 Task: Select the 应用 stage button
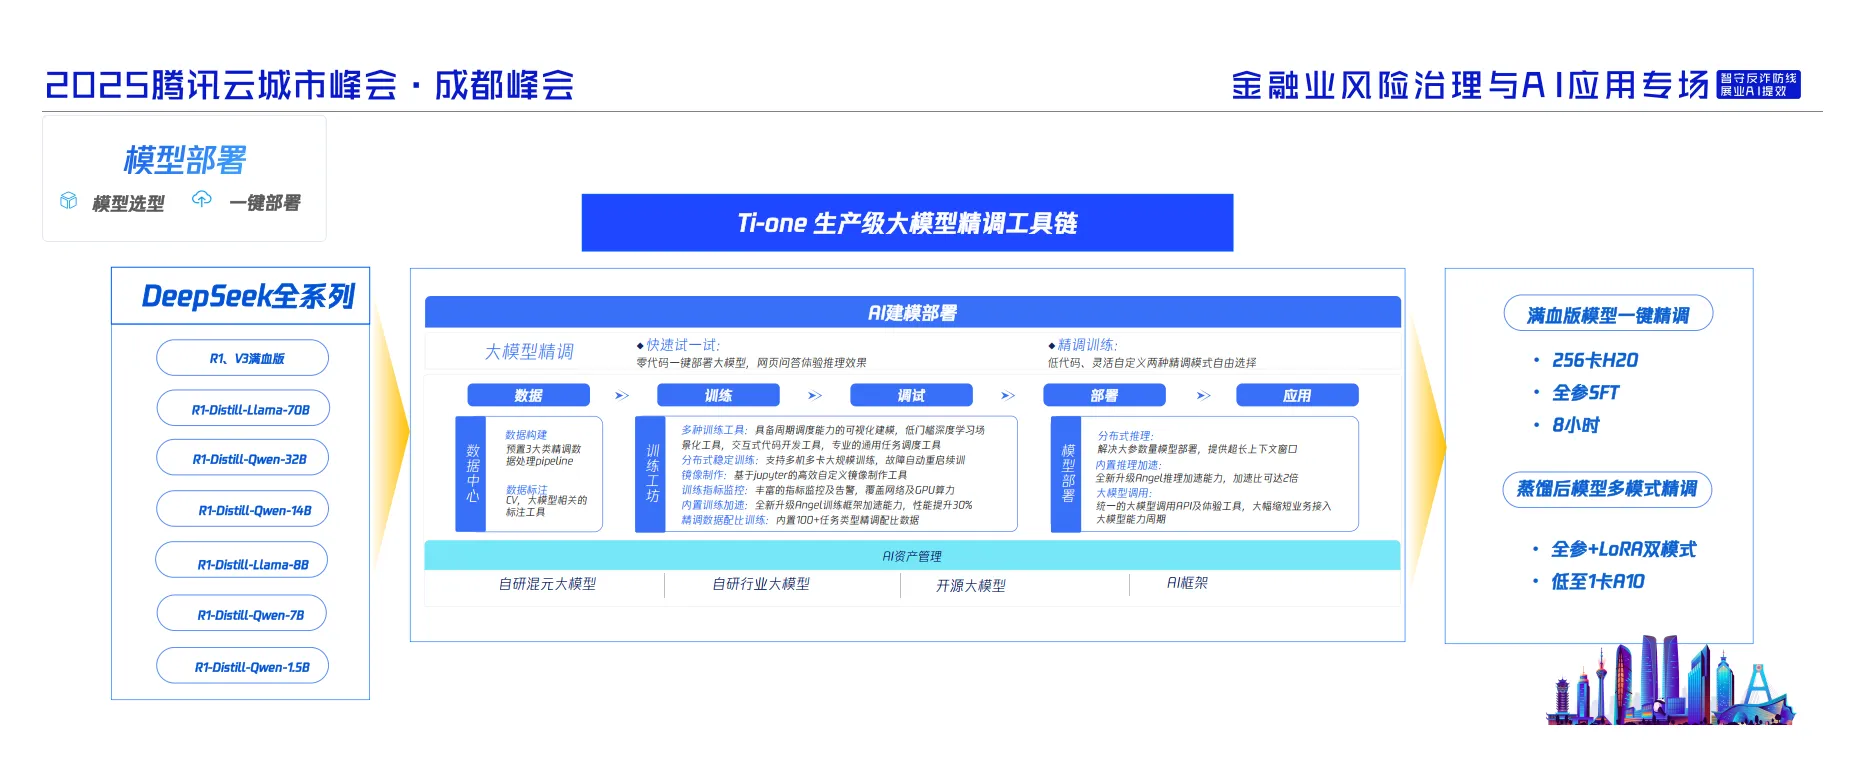pyautogui.click(x=1297, y=395)
